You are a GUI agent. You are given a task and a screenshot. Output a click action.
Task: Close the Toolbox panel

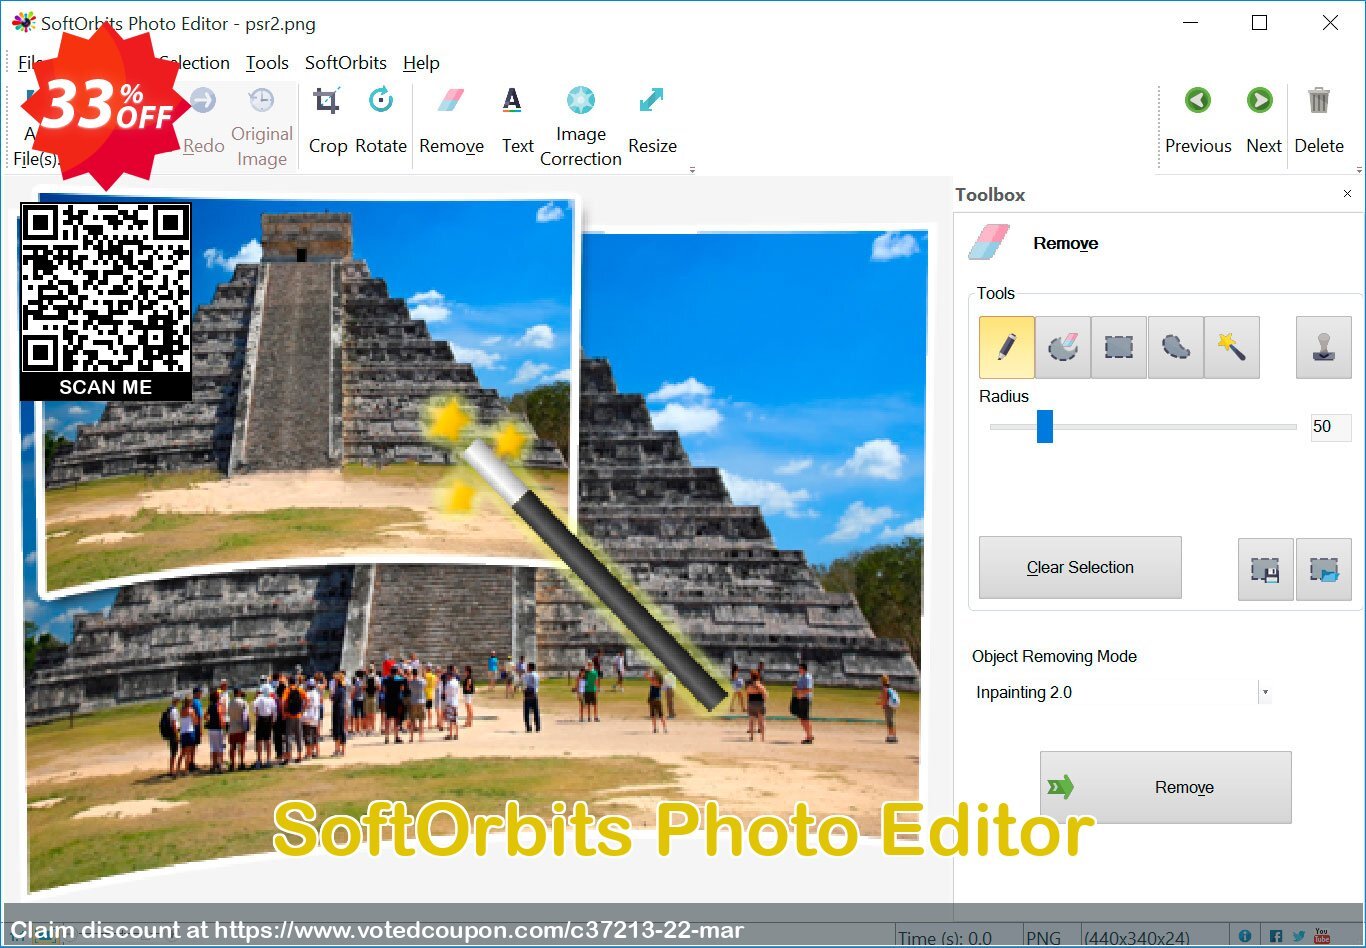[1347, 194]
